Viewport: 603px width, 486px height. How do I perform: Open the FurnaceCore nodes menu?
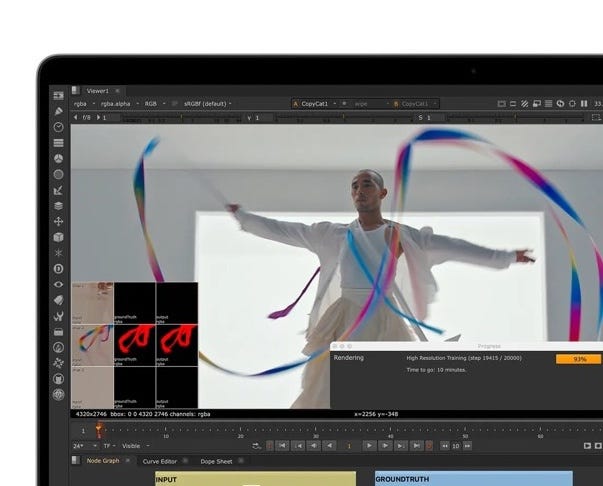[58, 348]
